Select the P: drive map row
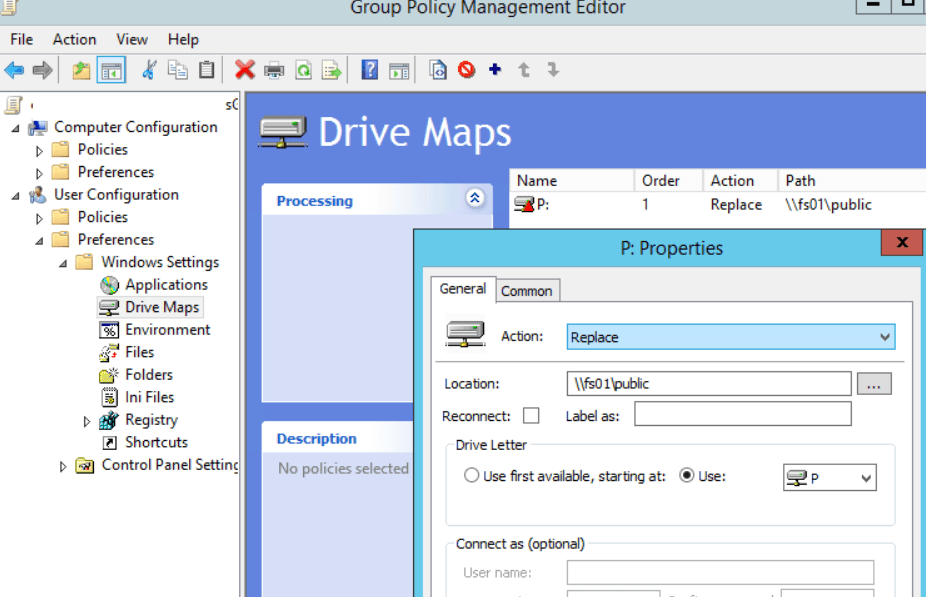The image size is (926, 597). coord(718,205)
